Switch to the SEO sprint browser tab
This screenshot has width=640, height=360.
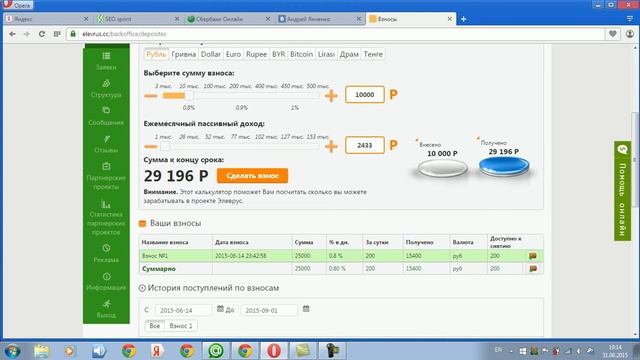(x=137, y=19)
